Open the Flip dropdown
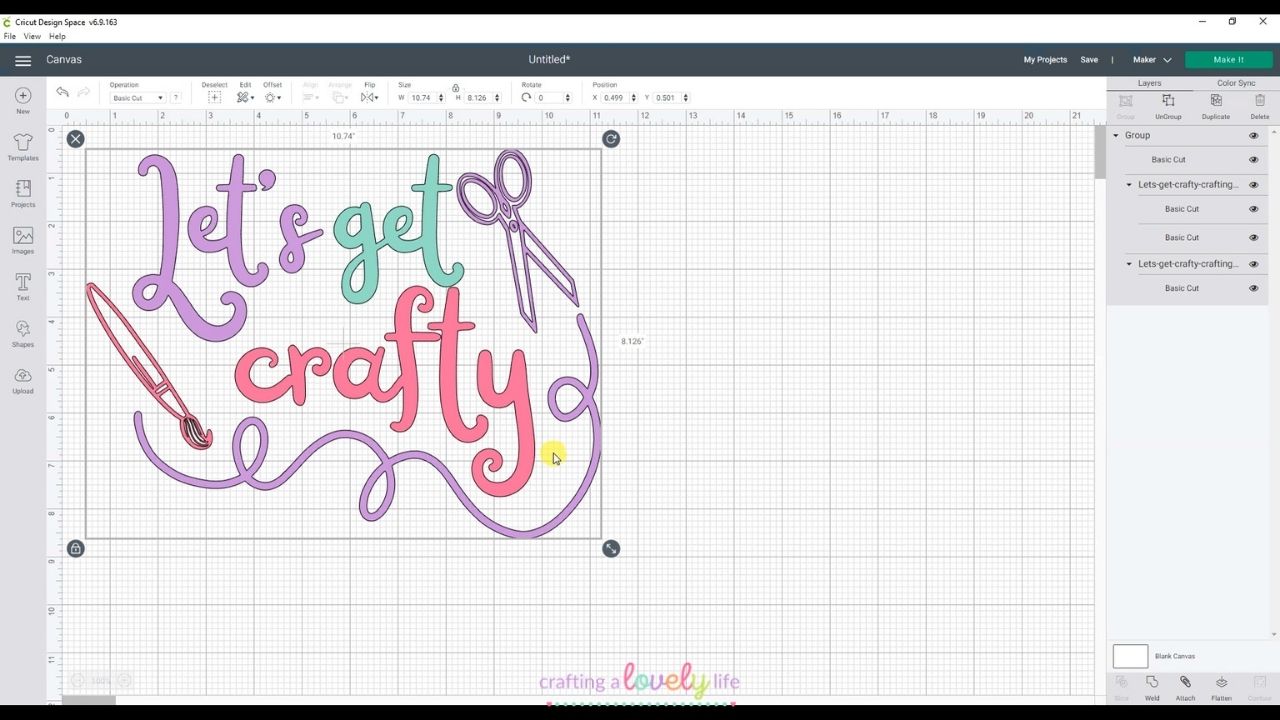The width and height of the screenshot is (1280, 720). point(369,97)
